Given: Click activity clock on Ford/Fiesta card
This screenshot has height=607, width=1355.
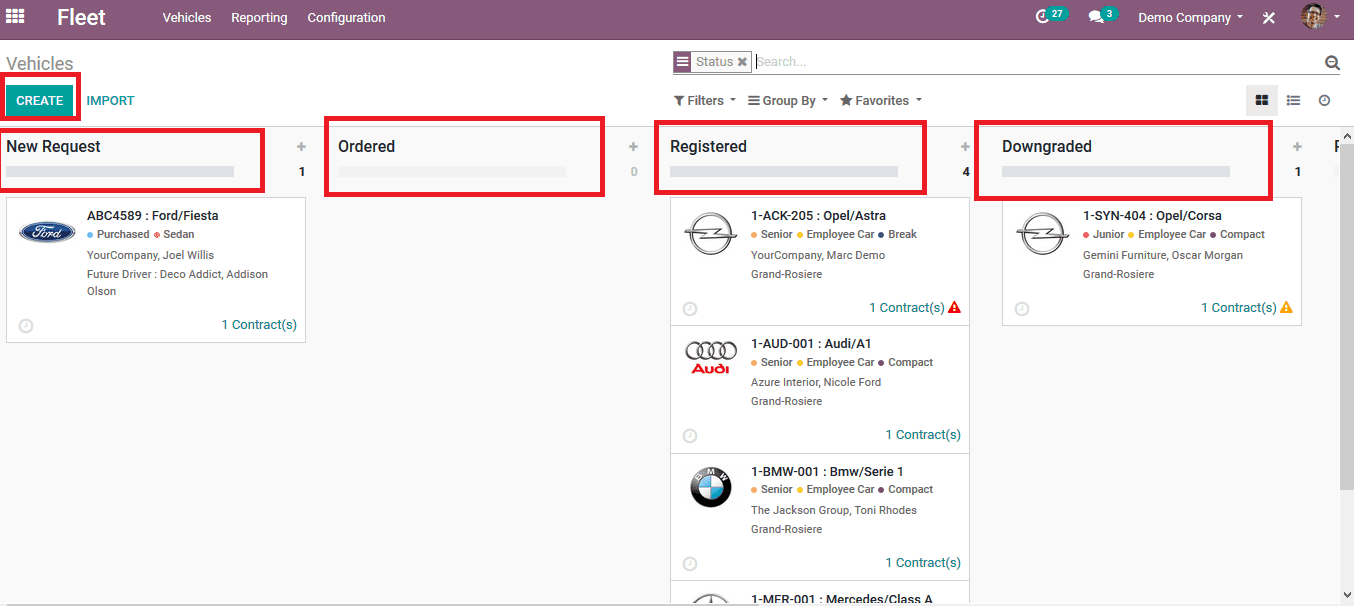Looking at the screenshot, I should pos(26,326).
